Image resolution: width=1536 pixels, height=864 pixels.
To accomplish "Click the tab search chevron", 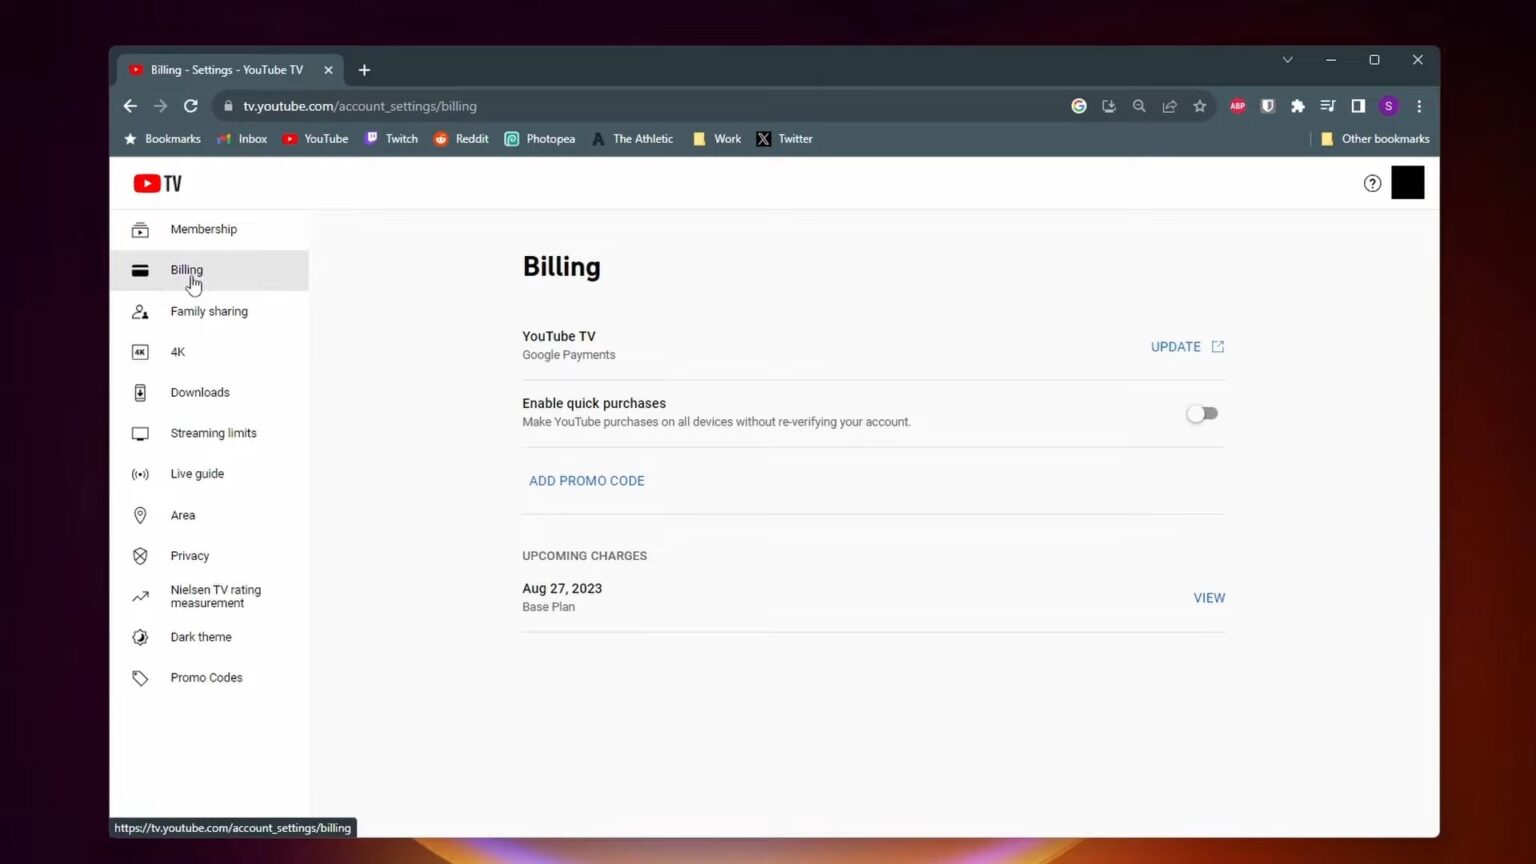I will (x=1288, y=60).
